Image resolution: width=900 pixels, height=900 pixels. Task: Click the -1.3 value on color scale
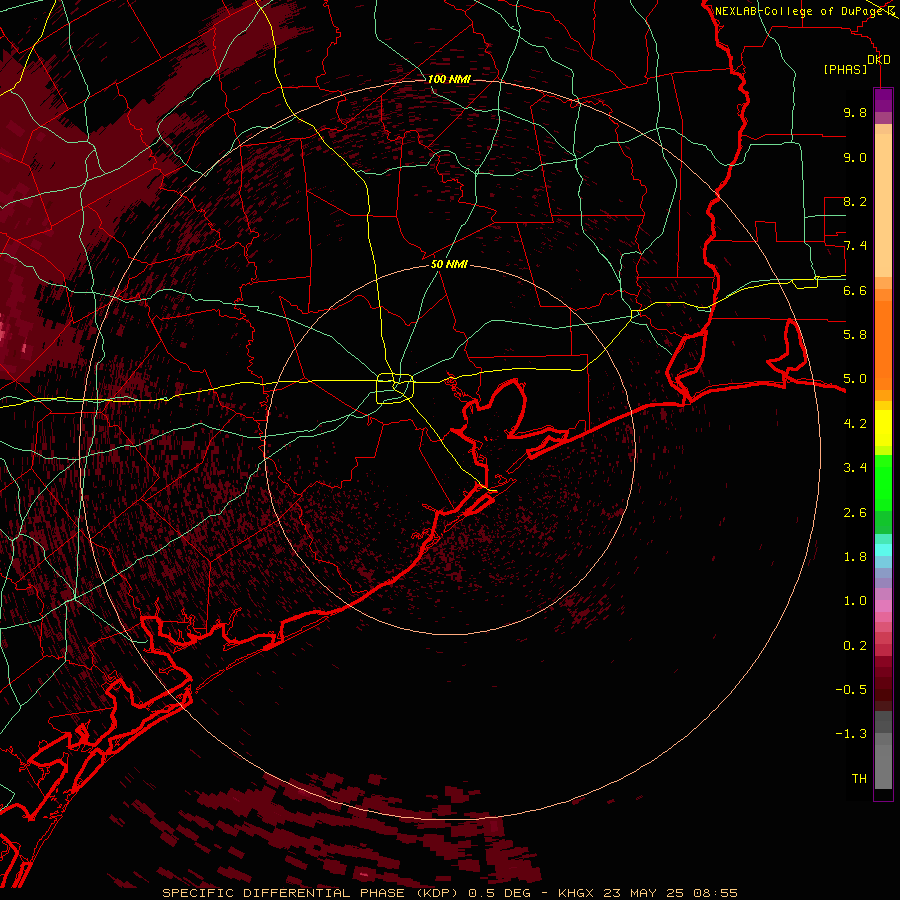[851, 734]
